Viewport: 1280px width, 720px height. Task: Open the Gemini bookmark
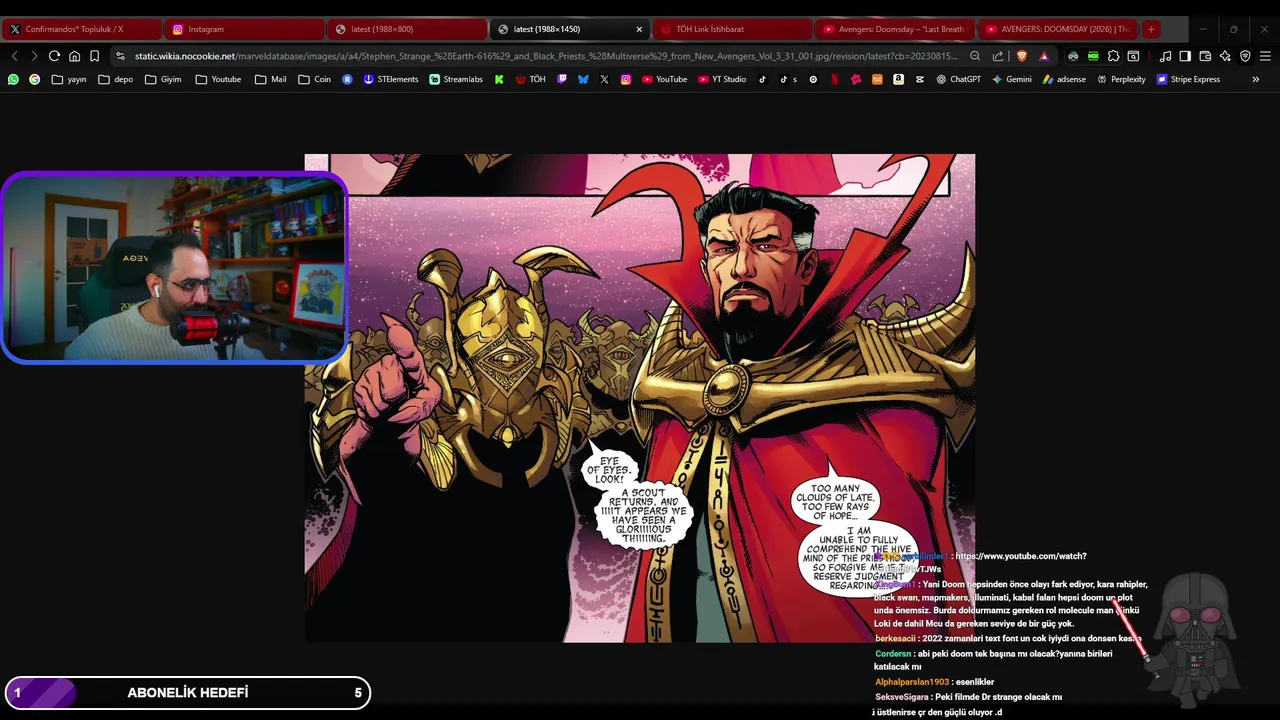(x=1012, y=79)
